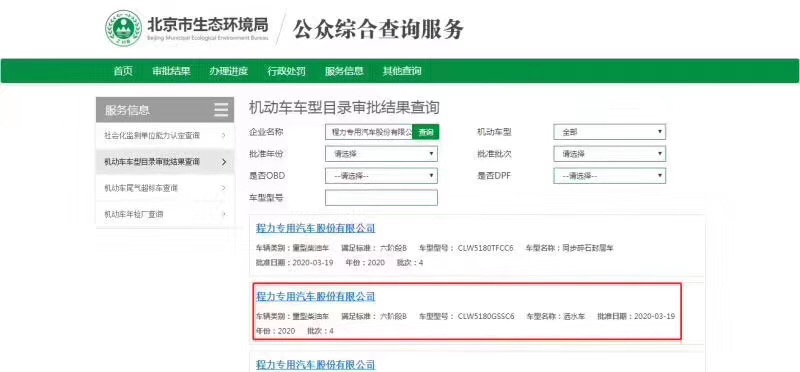Click chevron next to 机动车车型目录审批结果查询

pyautogui.click(x=224, y=162)
